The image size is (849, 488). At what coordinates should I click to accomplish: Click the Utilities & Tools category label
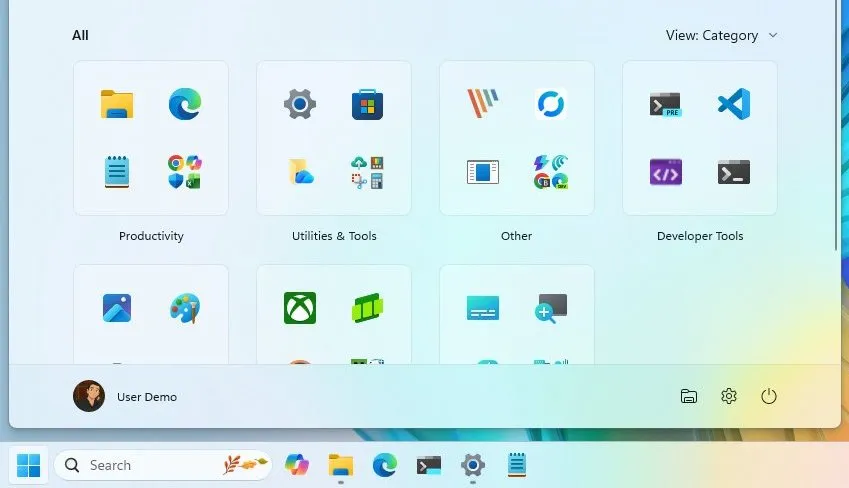click(334, 236)
